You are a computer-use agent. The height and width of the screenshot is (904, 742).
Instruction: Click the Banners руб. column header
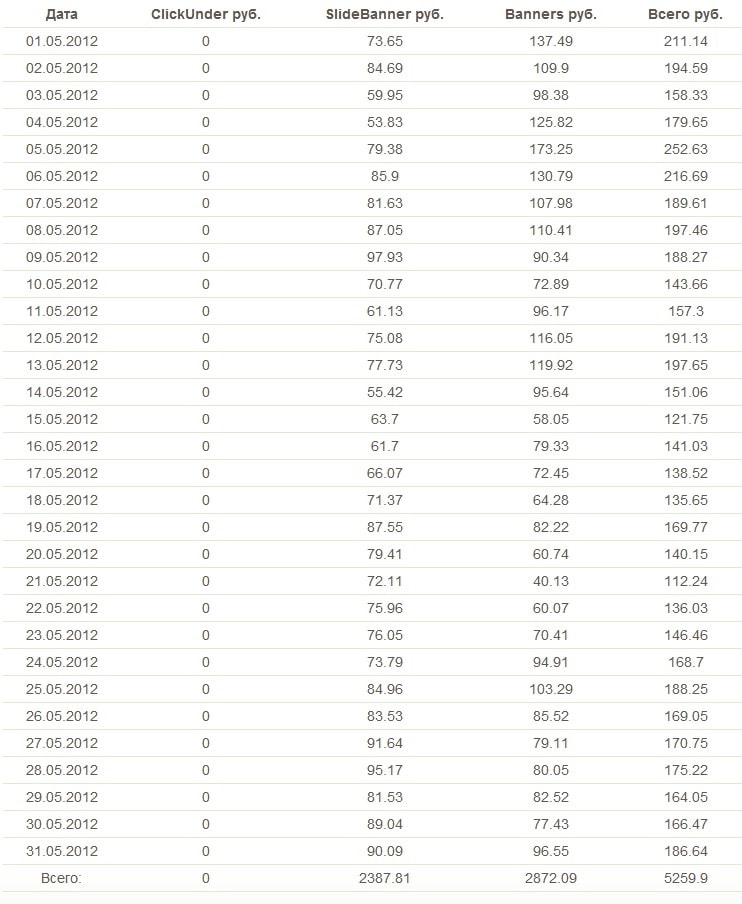(549, 15)
